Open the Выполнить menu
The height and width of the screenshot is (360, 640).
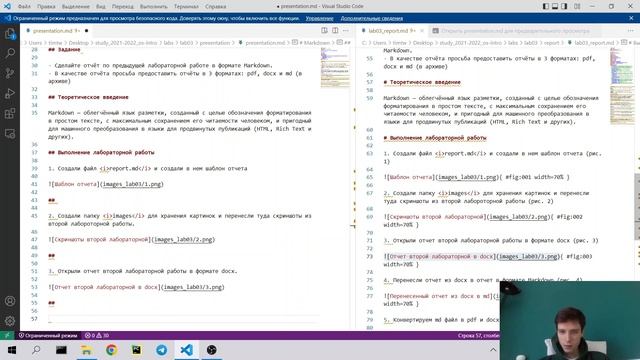[x=153, y=7]
